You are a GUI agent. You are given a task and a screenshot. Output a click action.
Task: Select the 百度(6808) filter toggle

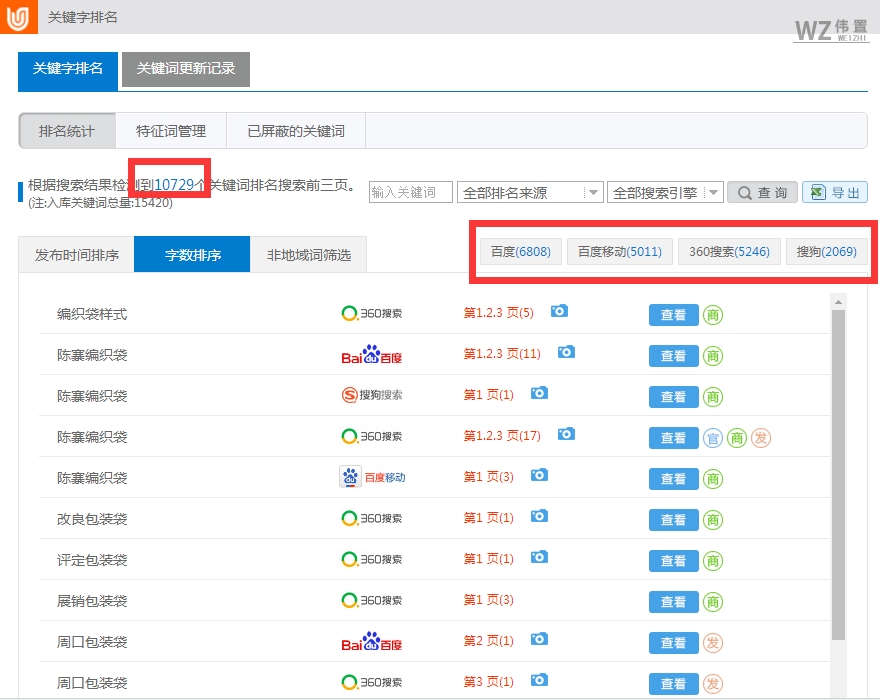click(520, 251)
